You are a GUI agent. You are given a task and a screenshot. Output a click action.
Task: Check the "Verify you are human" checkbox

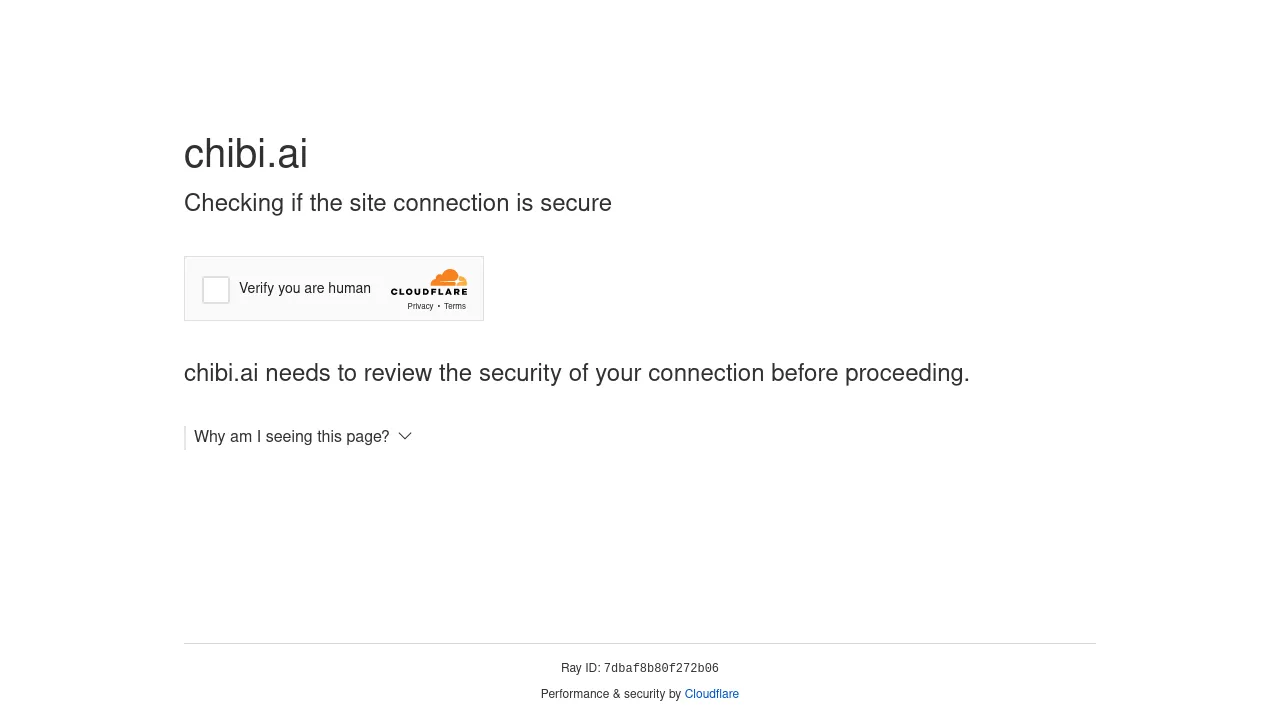pyautogui.click(x=216, y=290)
